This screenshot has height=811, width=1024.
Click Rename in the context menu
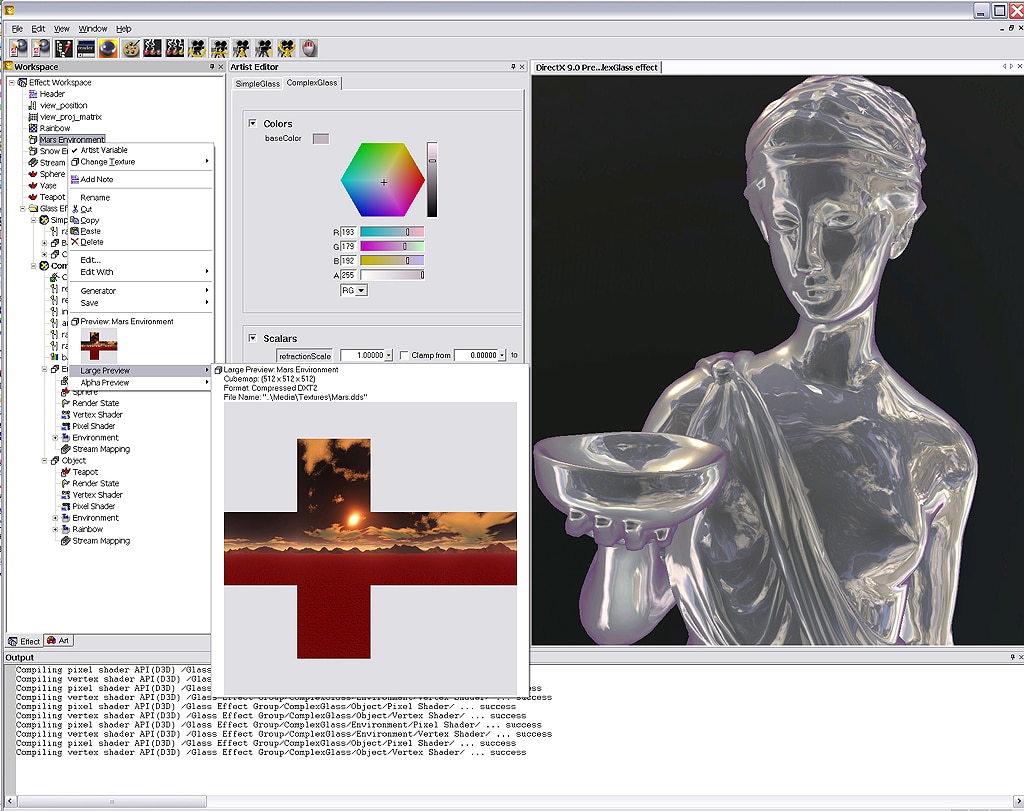click(97, 198)
